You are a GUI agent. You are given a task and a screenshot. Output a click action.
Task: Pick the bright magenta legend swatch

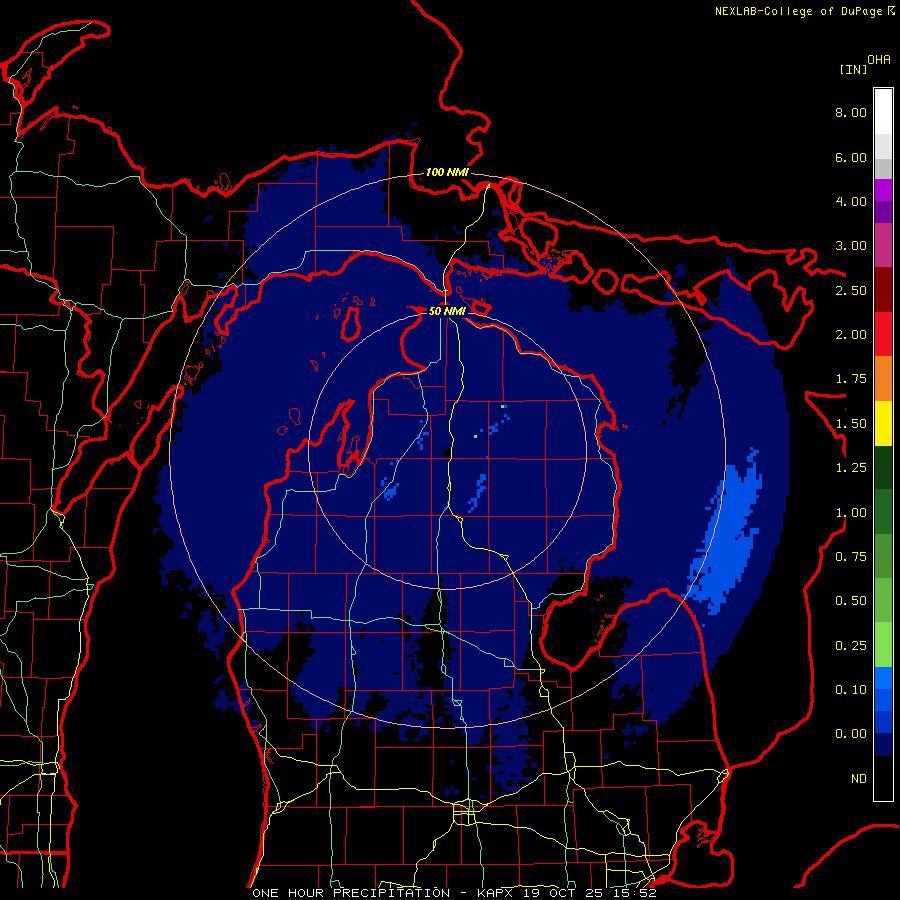(x=883, y=190)
